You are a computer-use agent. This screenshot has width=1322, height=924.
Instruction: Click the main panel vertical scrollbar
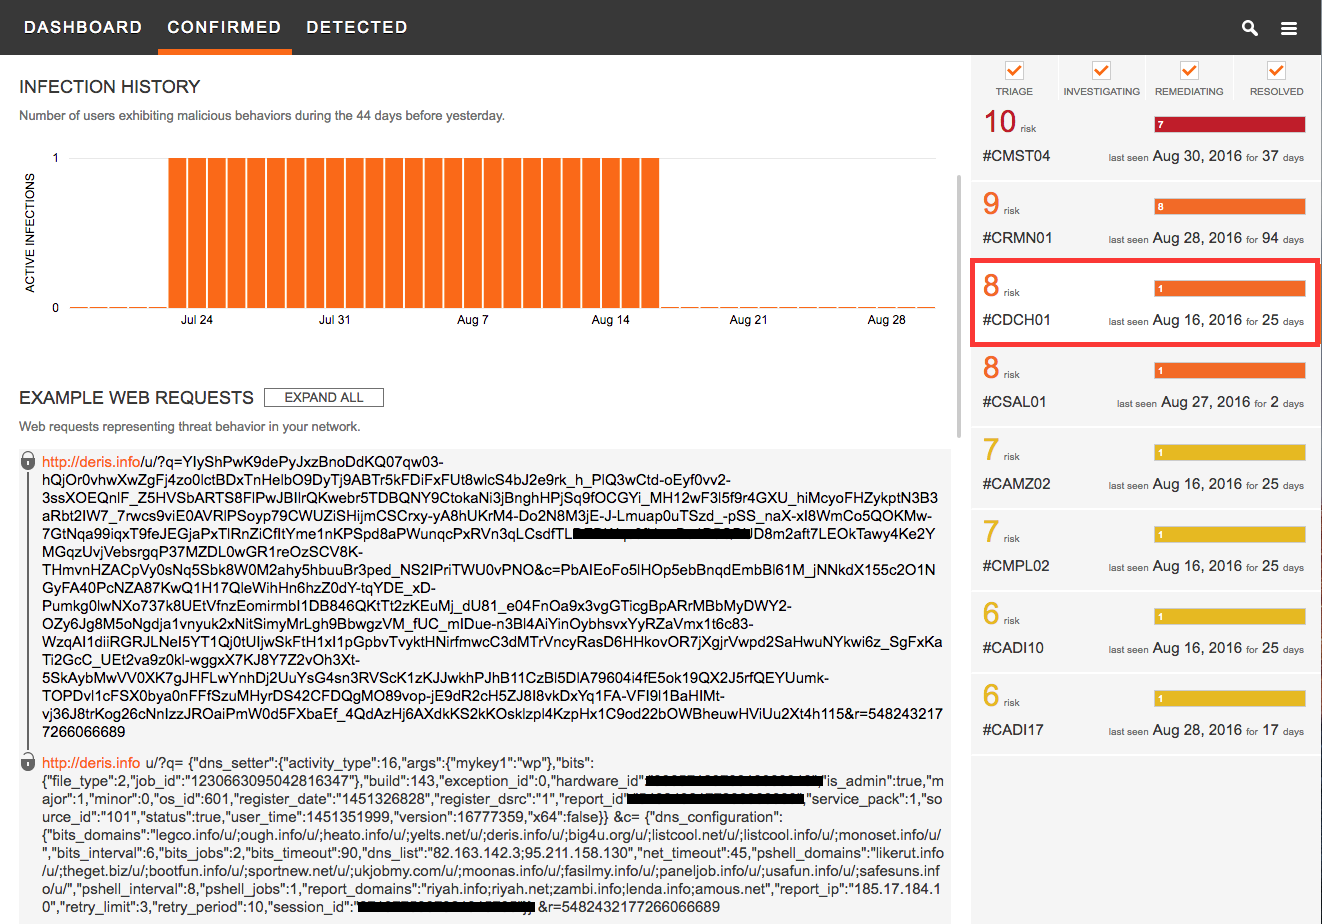[x=960, y=300]
